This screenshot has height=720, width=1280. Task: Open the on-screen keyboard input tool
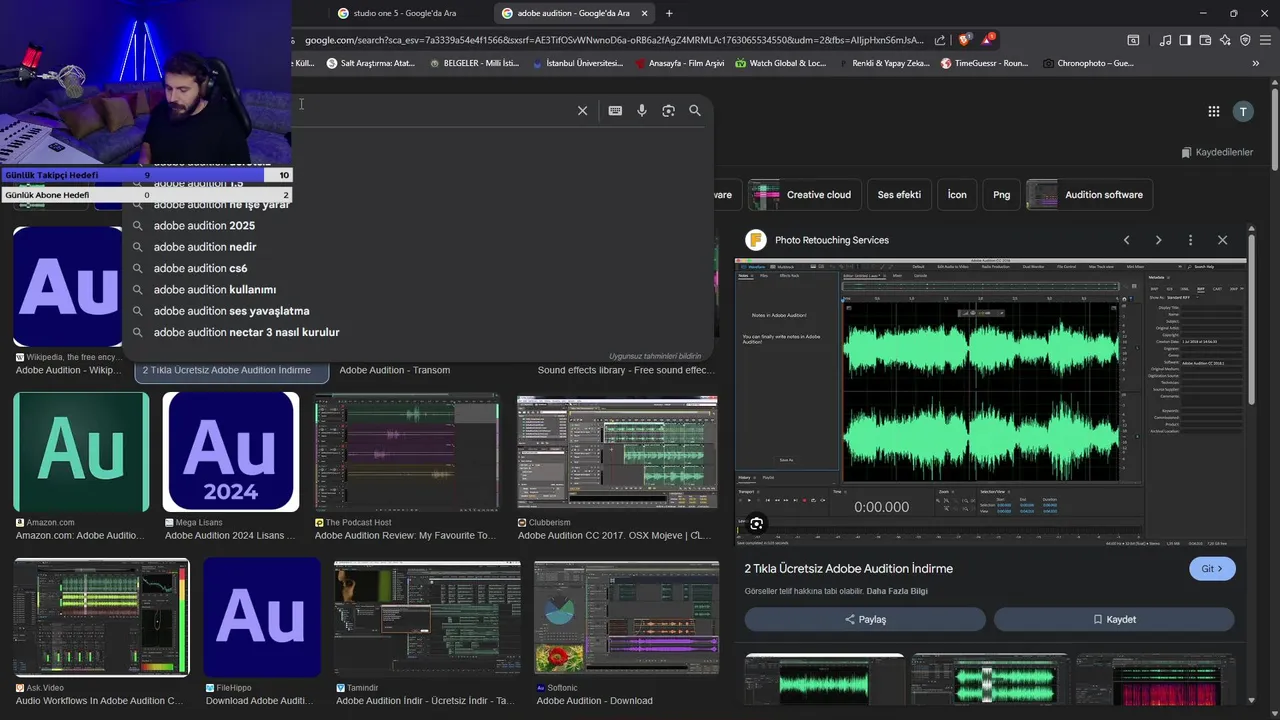615,111
